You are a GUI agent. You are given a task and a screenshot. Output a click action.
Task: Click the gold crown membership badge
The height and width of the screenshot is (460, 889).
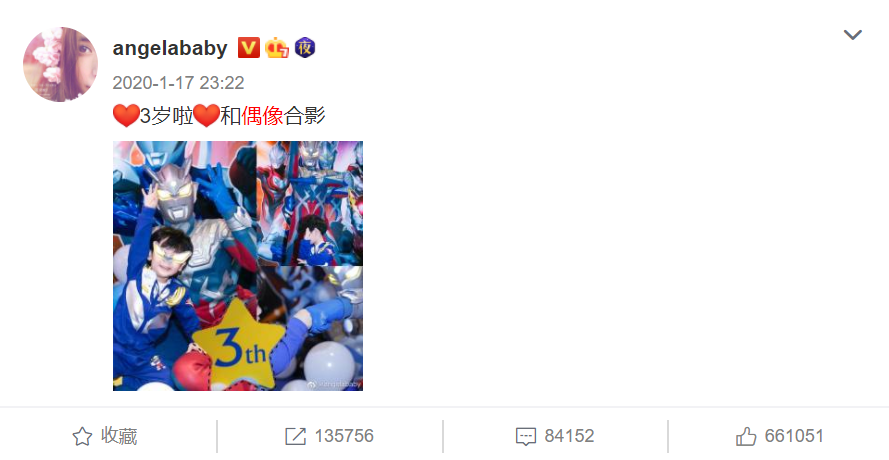[x=277, y=48]
